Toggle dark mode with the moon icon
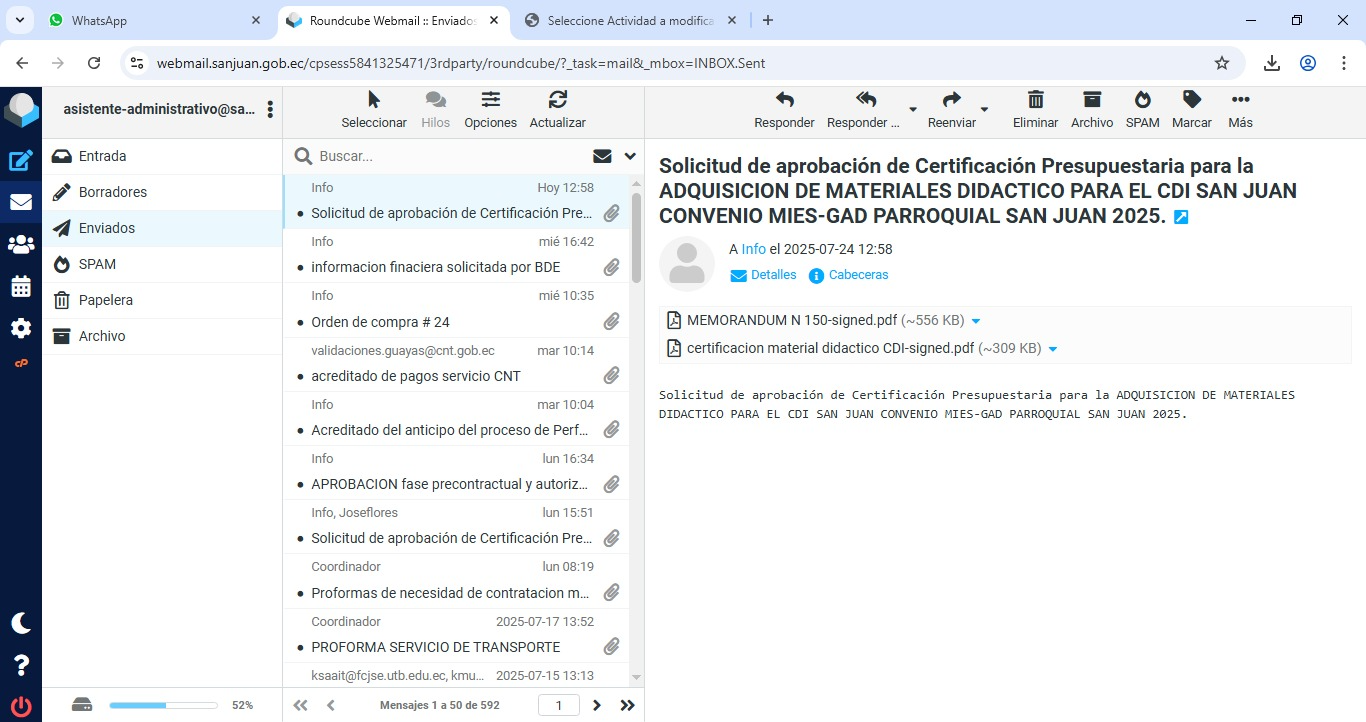The height and width of the screenshot is (722, 1366). point(21,623)
